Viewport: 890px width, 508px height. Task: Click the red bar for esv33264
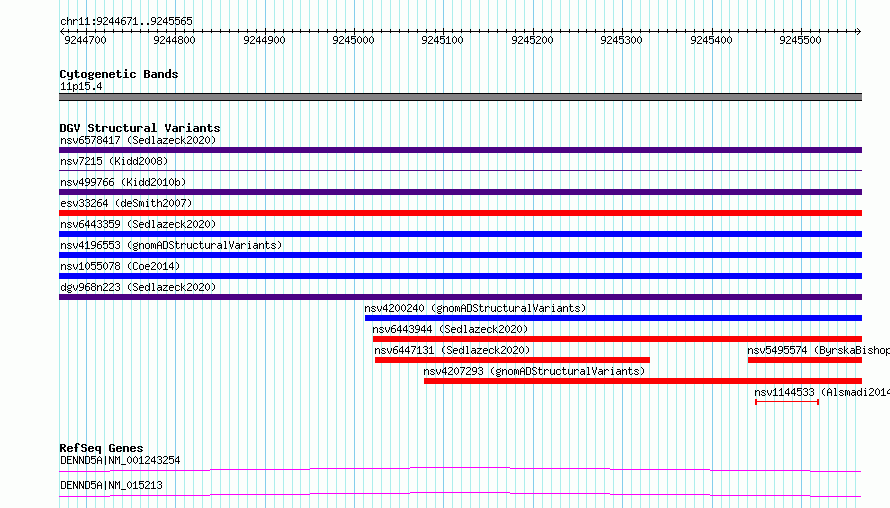pos(460,213)
